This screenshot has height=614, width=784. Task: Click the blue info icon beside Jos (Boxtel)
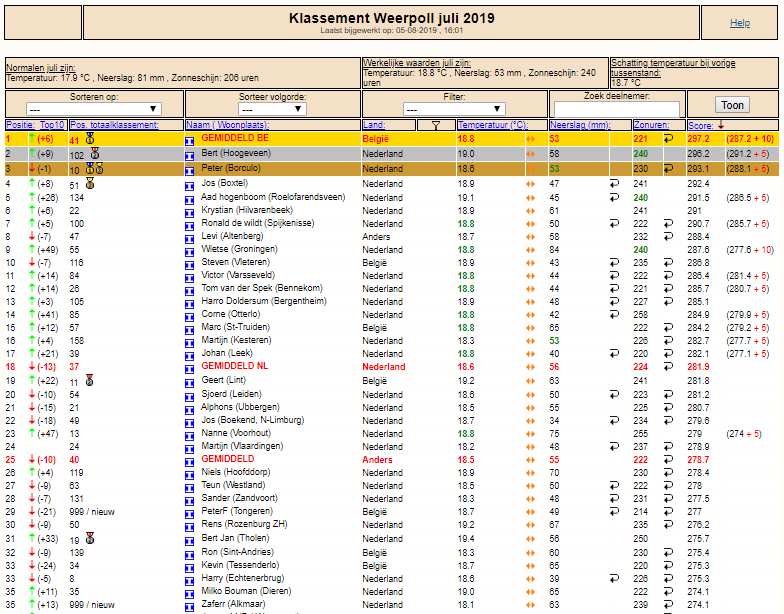190,186
